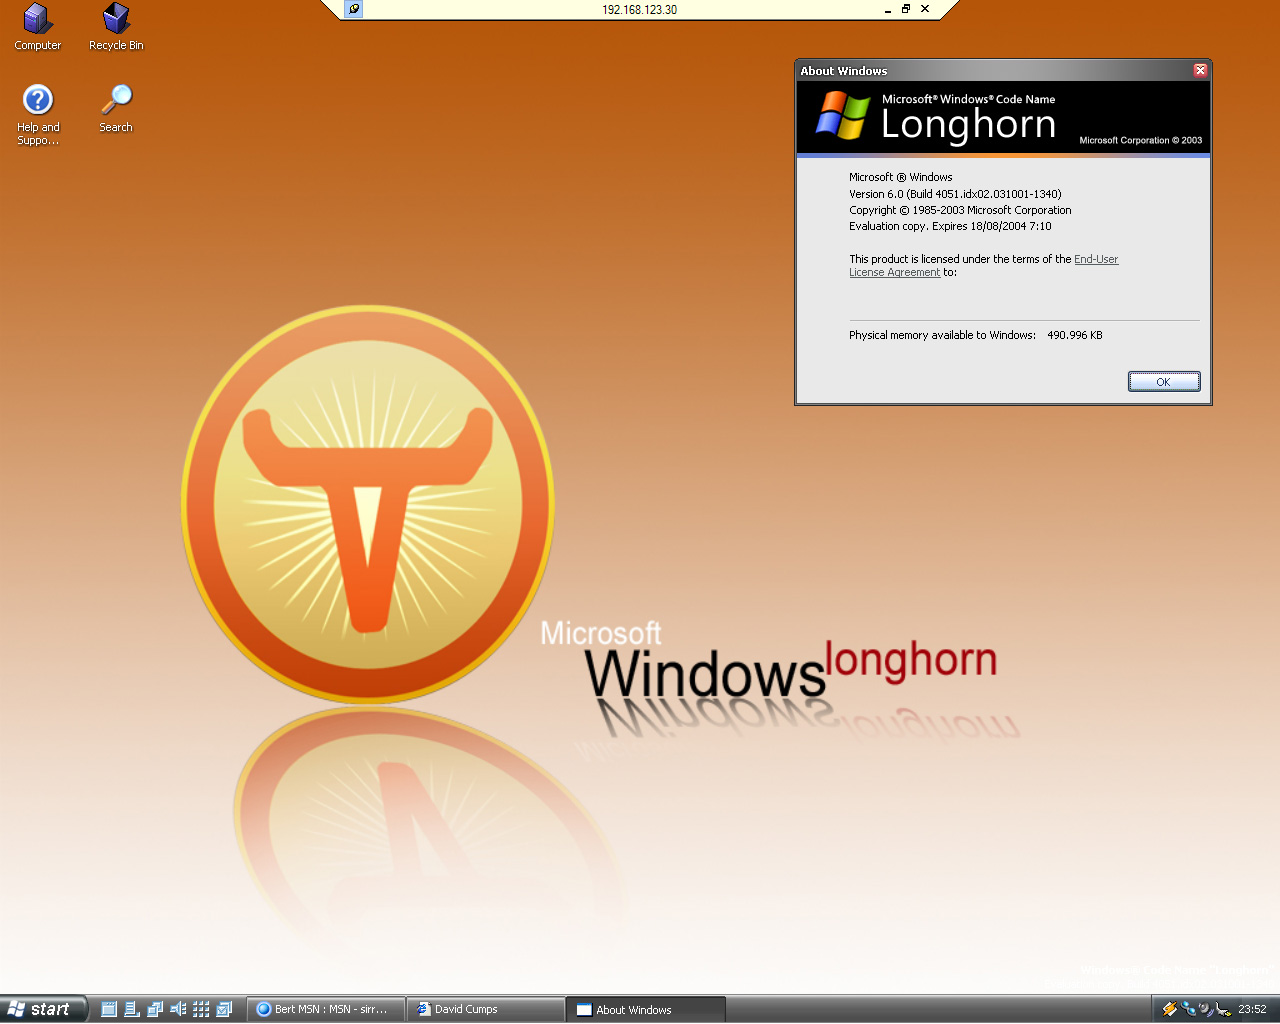Click the physical memory 490.996 KB value
1280x1024 pixels.
[x=1075, y=335]
